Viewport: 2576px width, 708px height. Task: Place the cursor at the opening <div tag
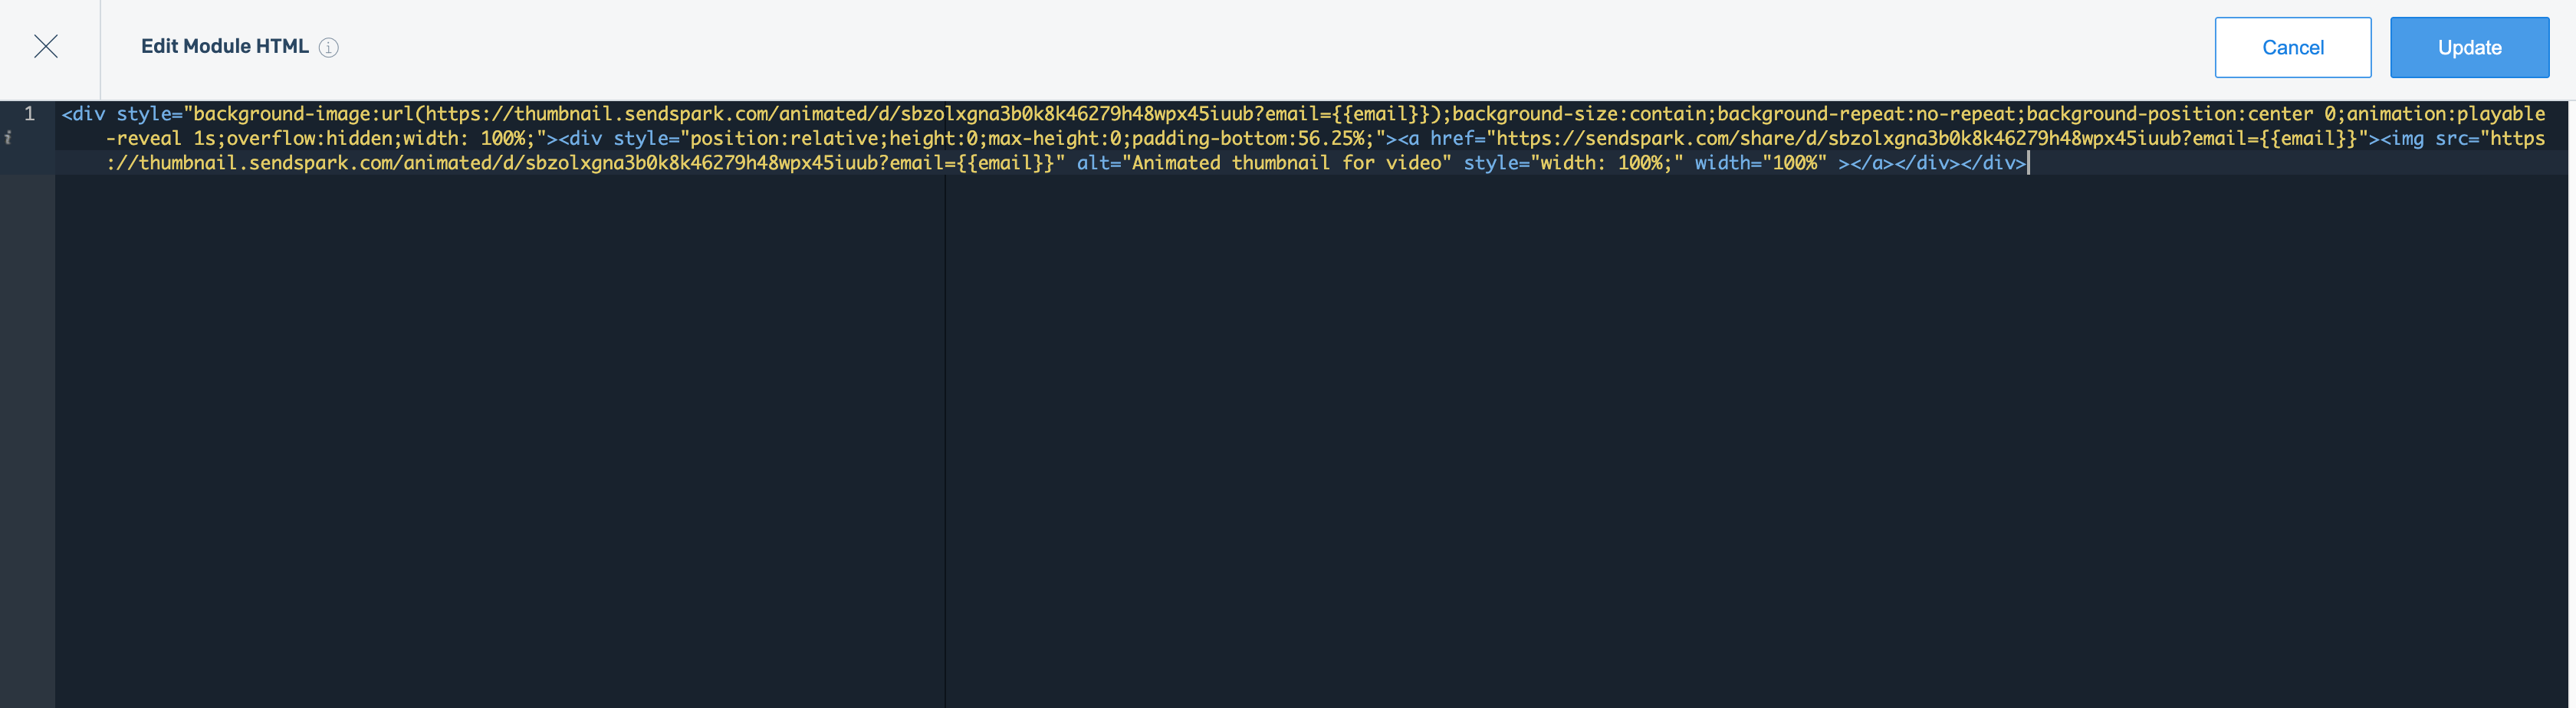(x=83, y=113)
